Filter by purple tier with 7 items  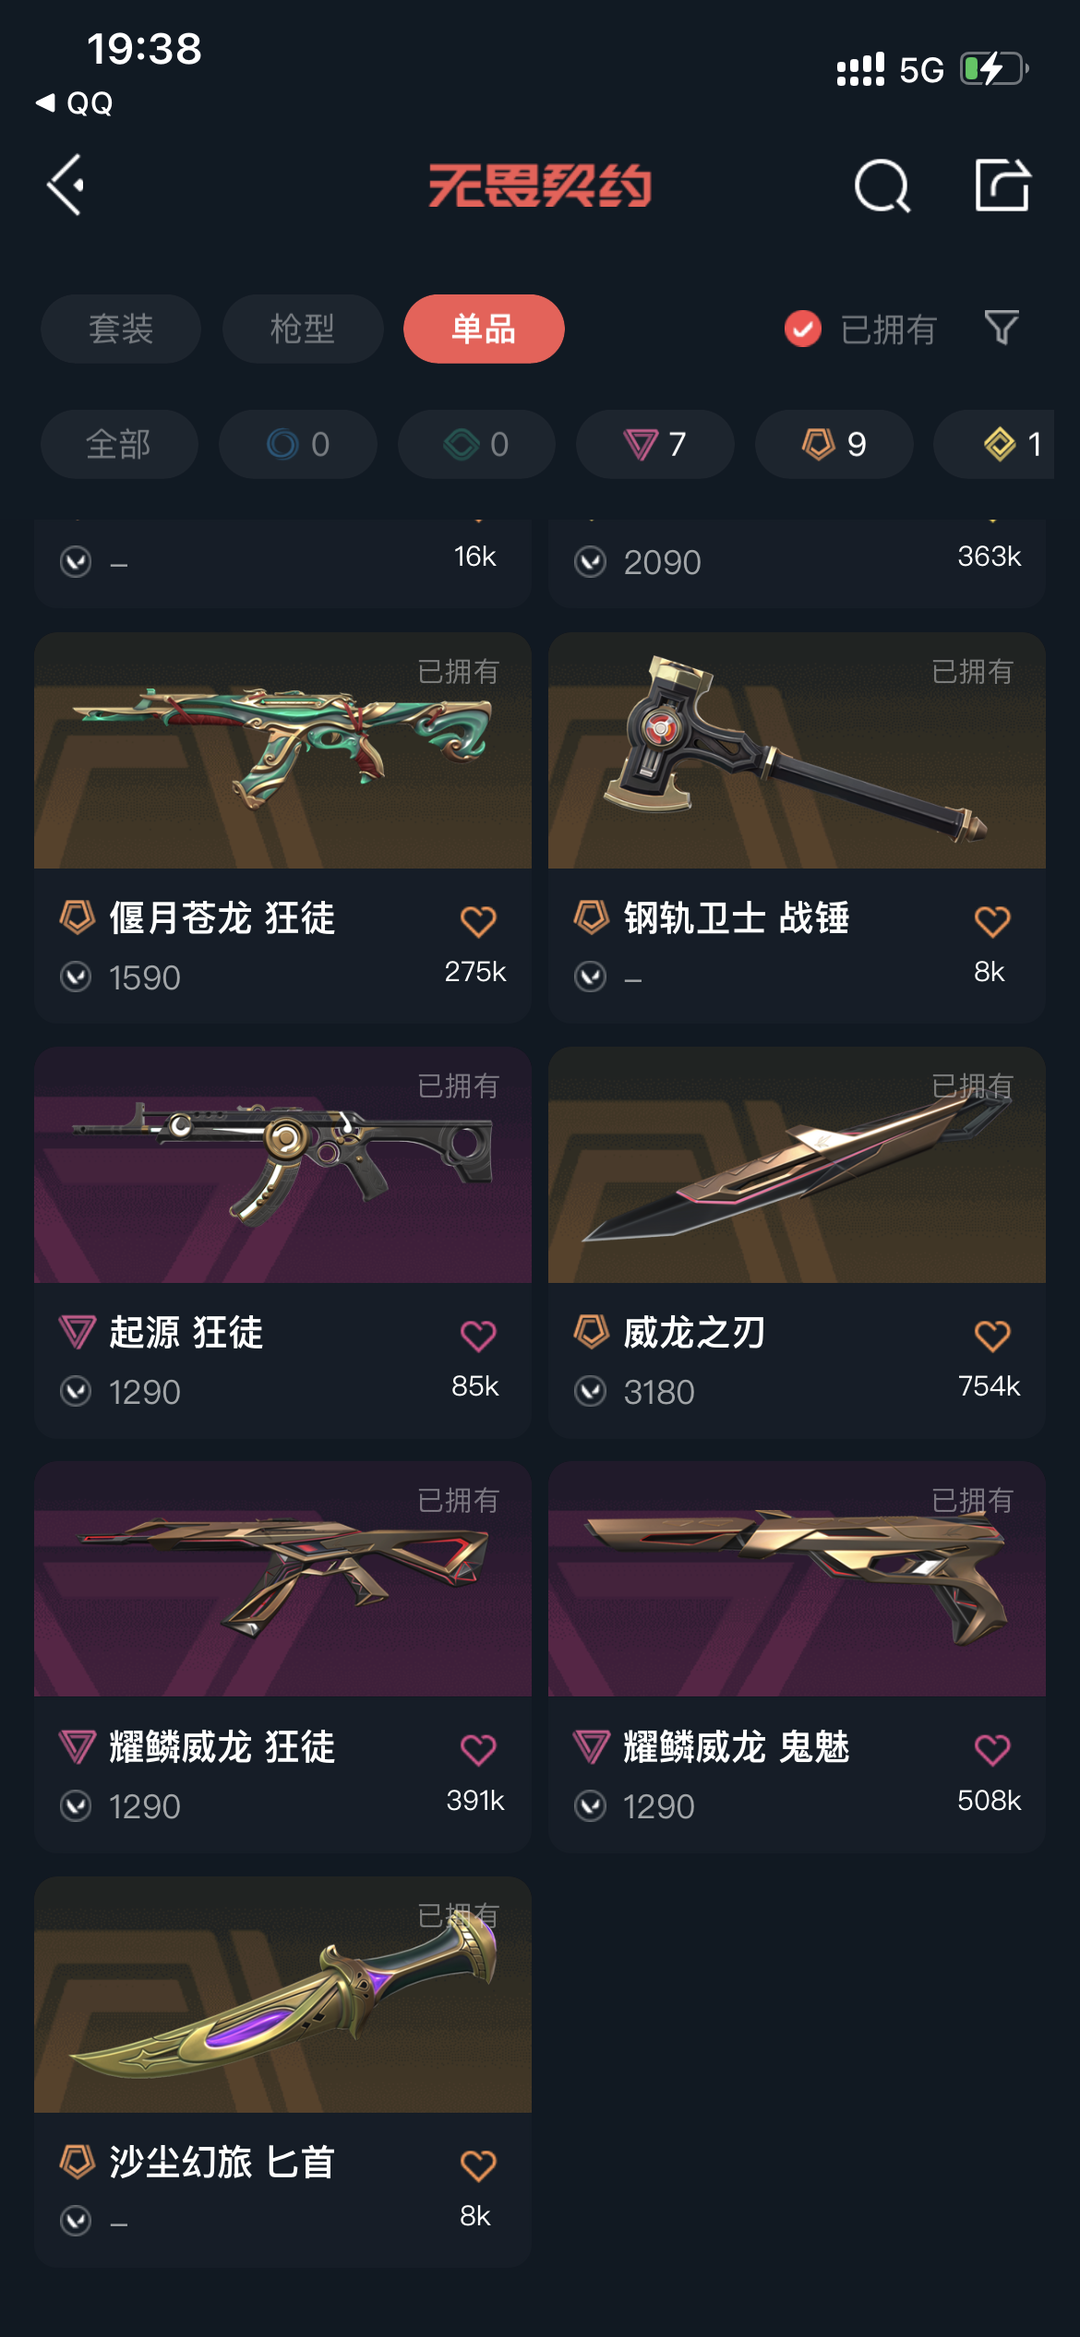click(x=655, y=444)
